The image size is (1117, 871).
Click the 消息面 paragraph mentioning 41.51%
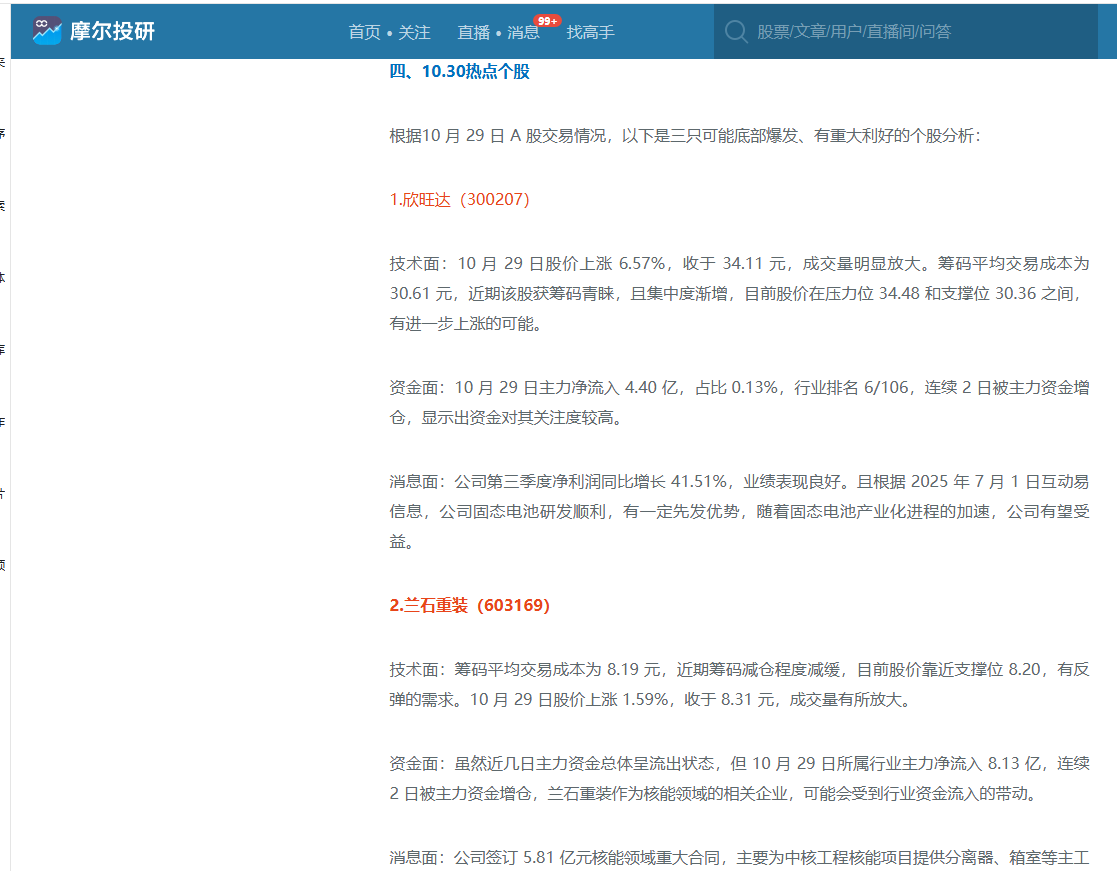click(x=739, y=511)
